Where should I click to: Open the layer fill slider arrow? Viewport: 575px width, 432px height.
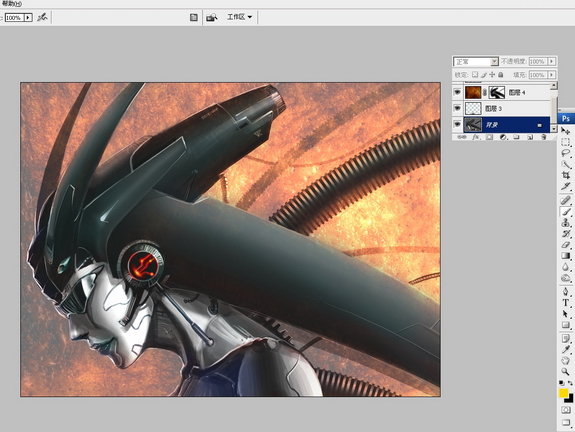552,75
